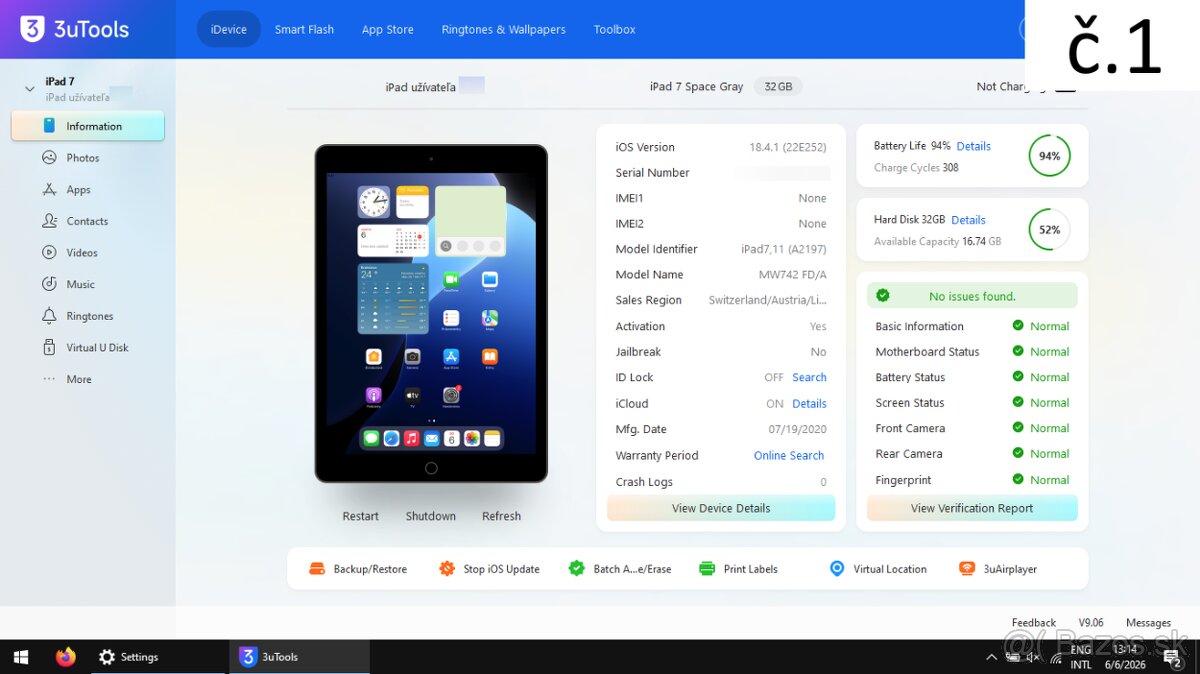Screen dimensions: 1200x674
Task: Click the 32GB storage badge
Action: point(778,86)
